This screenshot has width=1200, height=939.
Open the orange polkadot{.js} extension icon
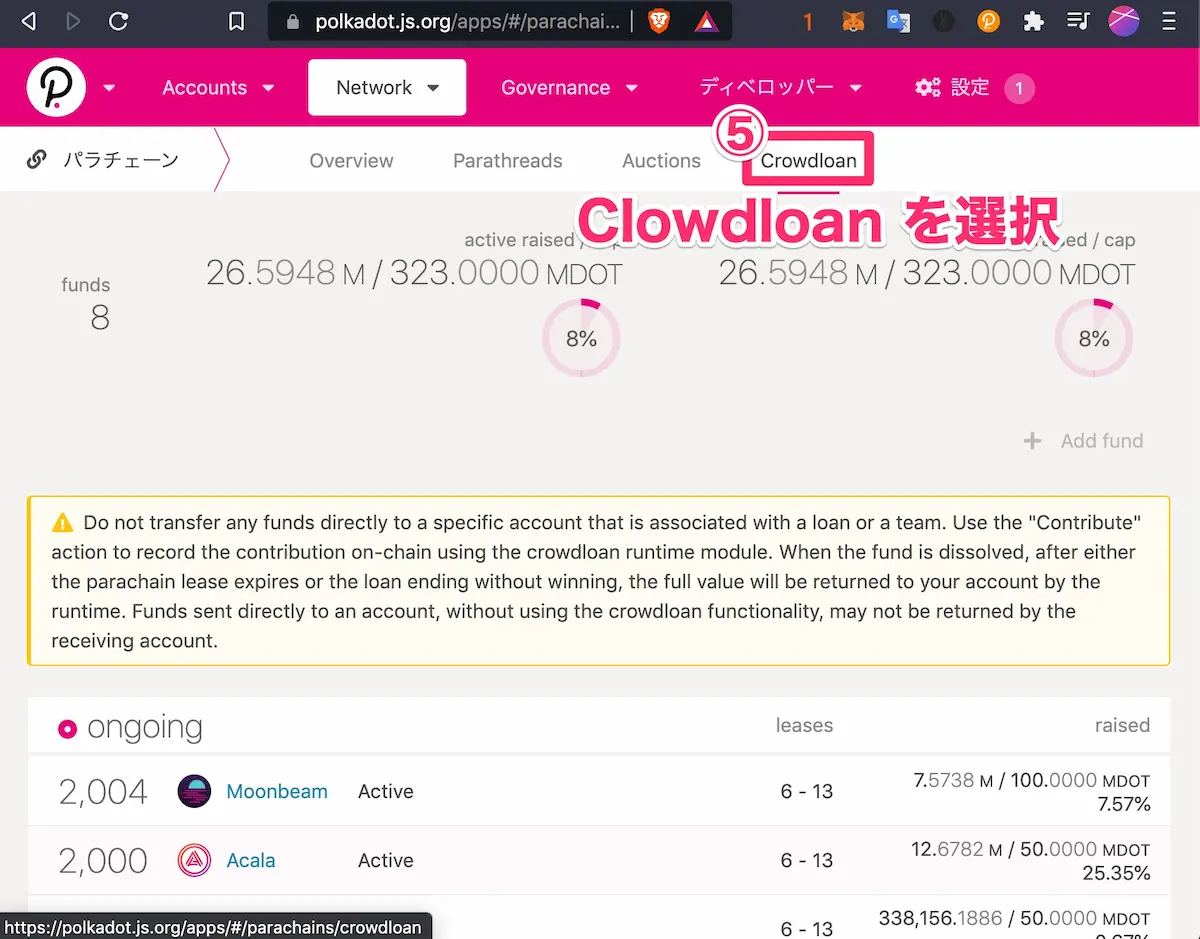988,21
